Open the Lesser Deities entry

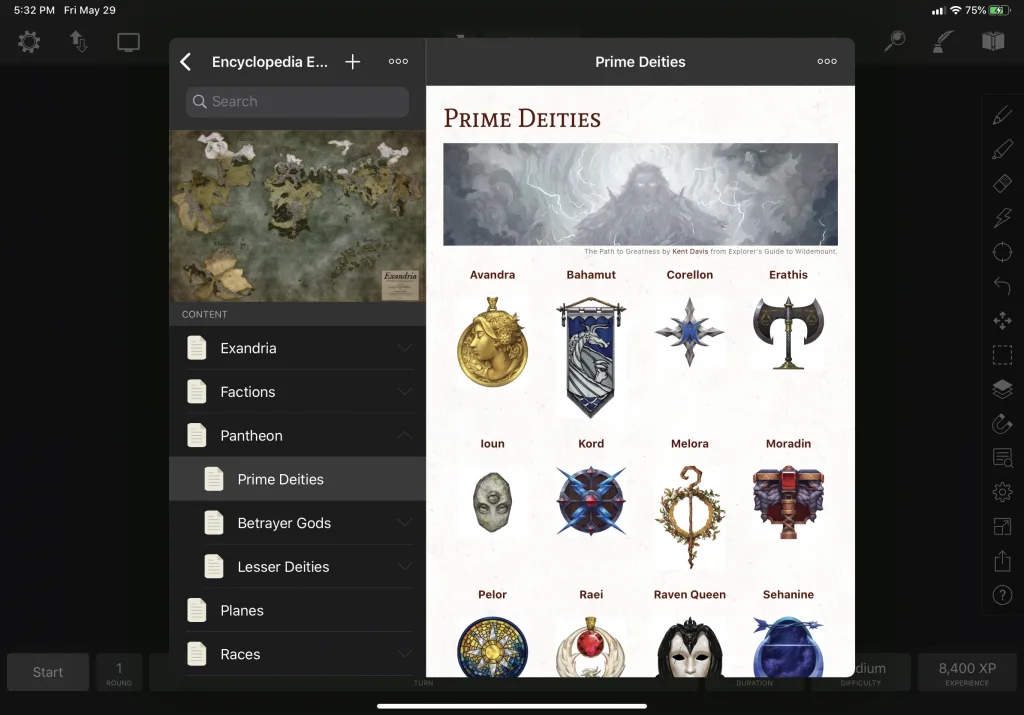coord(297,567)
